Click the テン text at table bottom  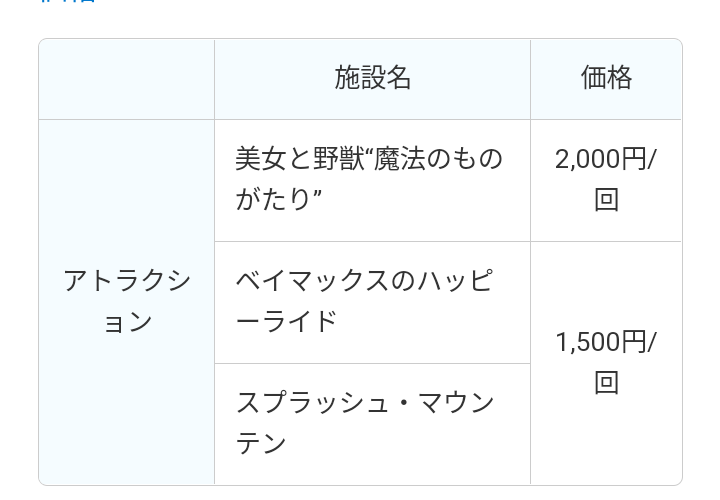[261, 444]
